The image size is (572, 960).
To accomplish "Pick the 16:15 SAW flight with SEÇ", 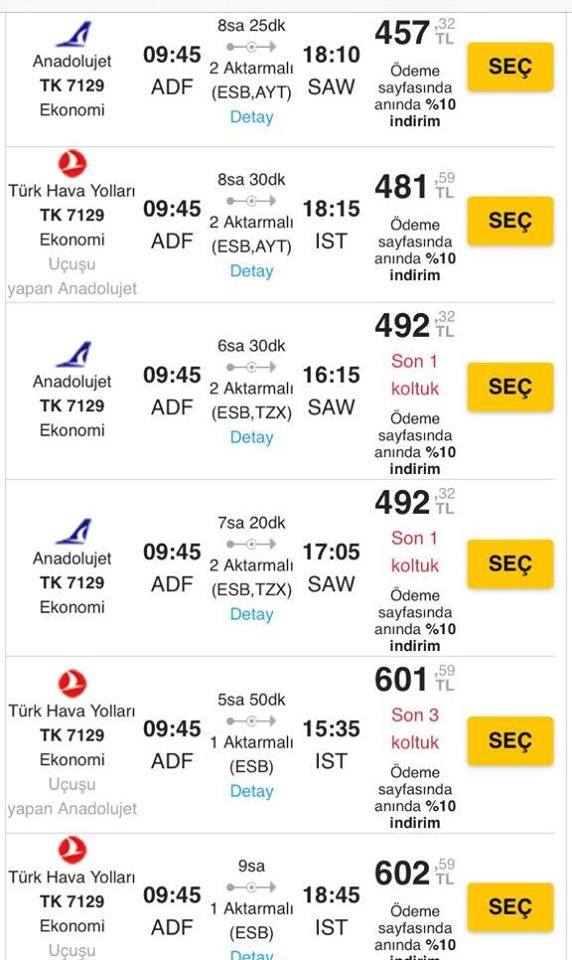I will (510, 387).
